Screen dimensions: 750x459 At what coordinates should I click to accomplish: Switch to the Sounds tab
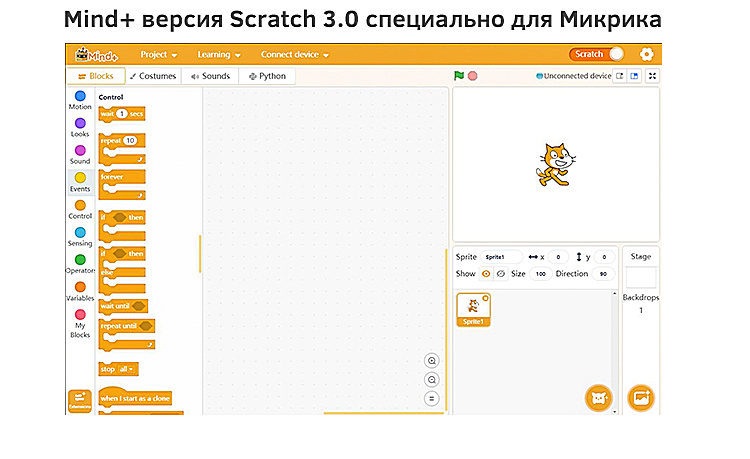[210, 76]
